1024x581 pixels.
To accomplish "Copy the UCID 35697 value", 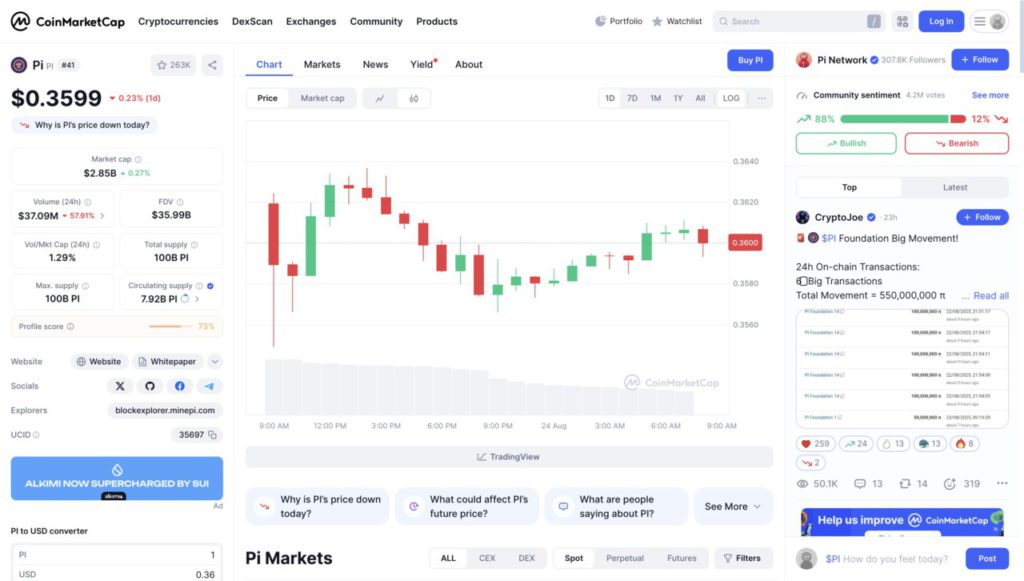I will (x=213, y=435).
